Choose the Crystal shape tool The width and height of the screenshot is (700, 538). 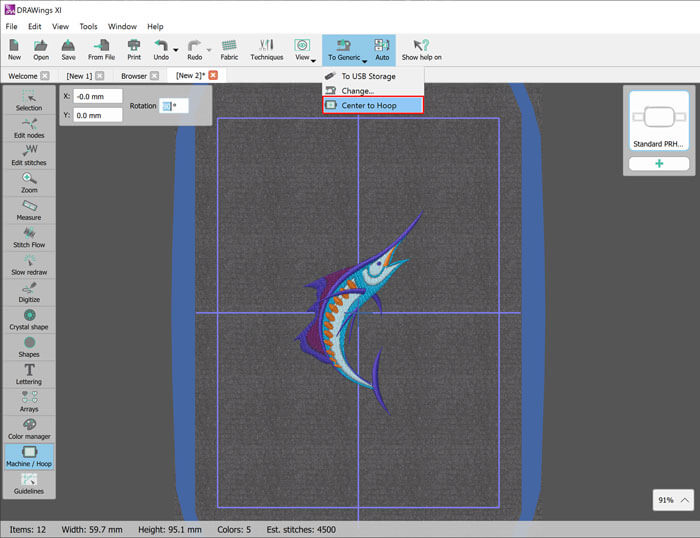[x=29, y=319]
